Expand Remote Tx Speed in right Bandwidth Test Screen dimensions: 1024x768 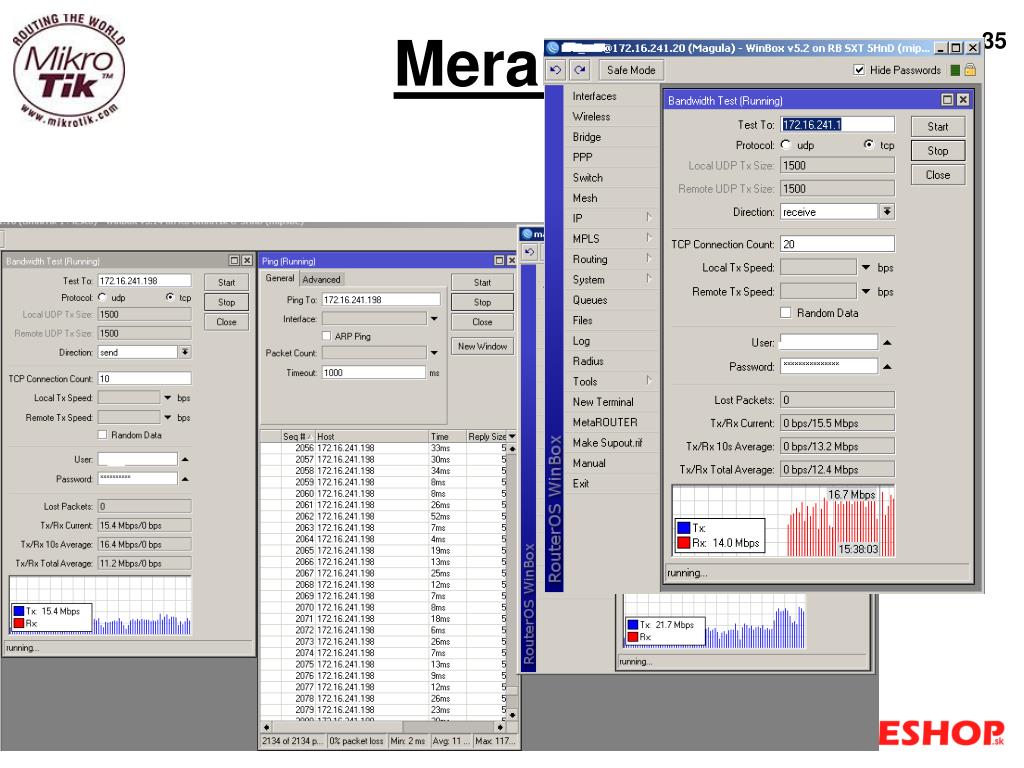point(866,292)
